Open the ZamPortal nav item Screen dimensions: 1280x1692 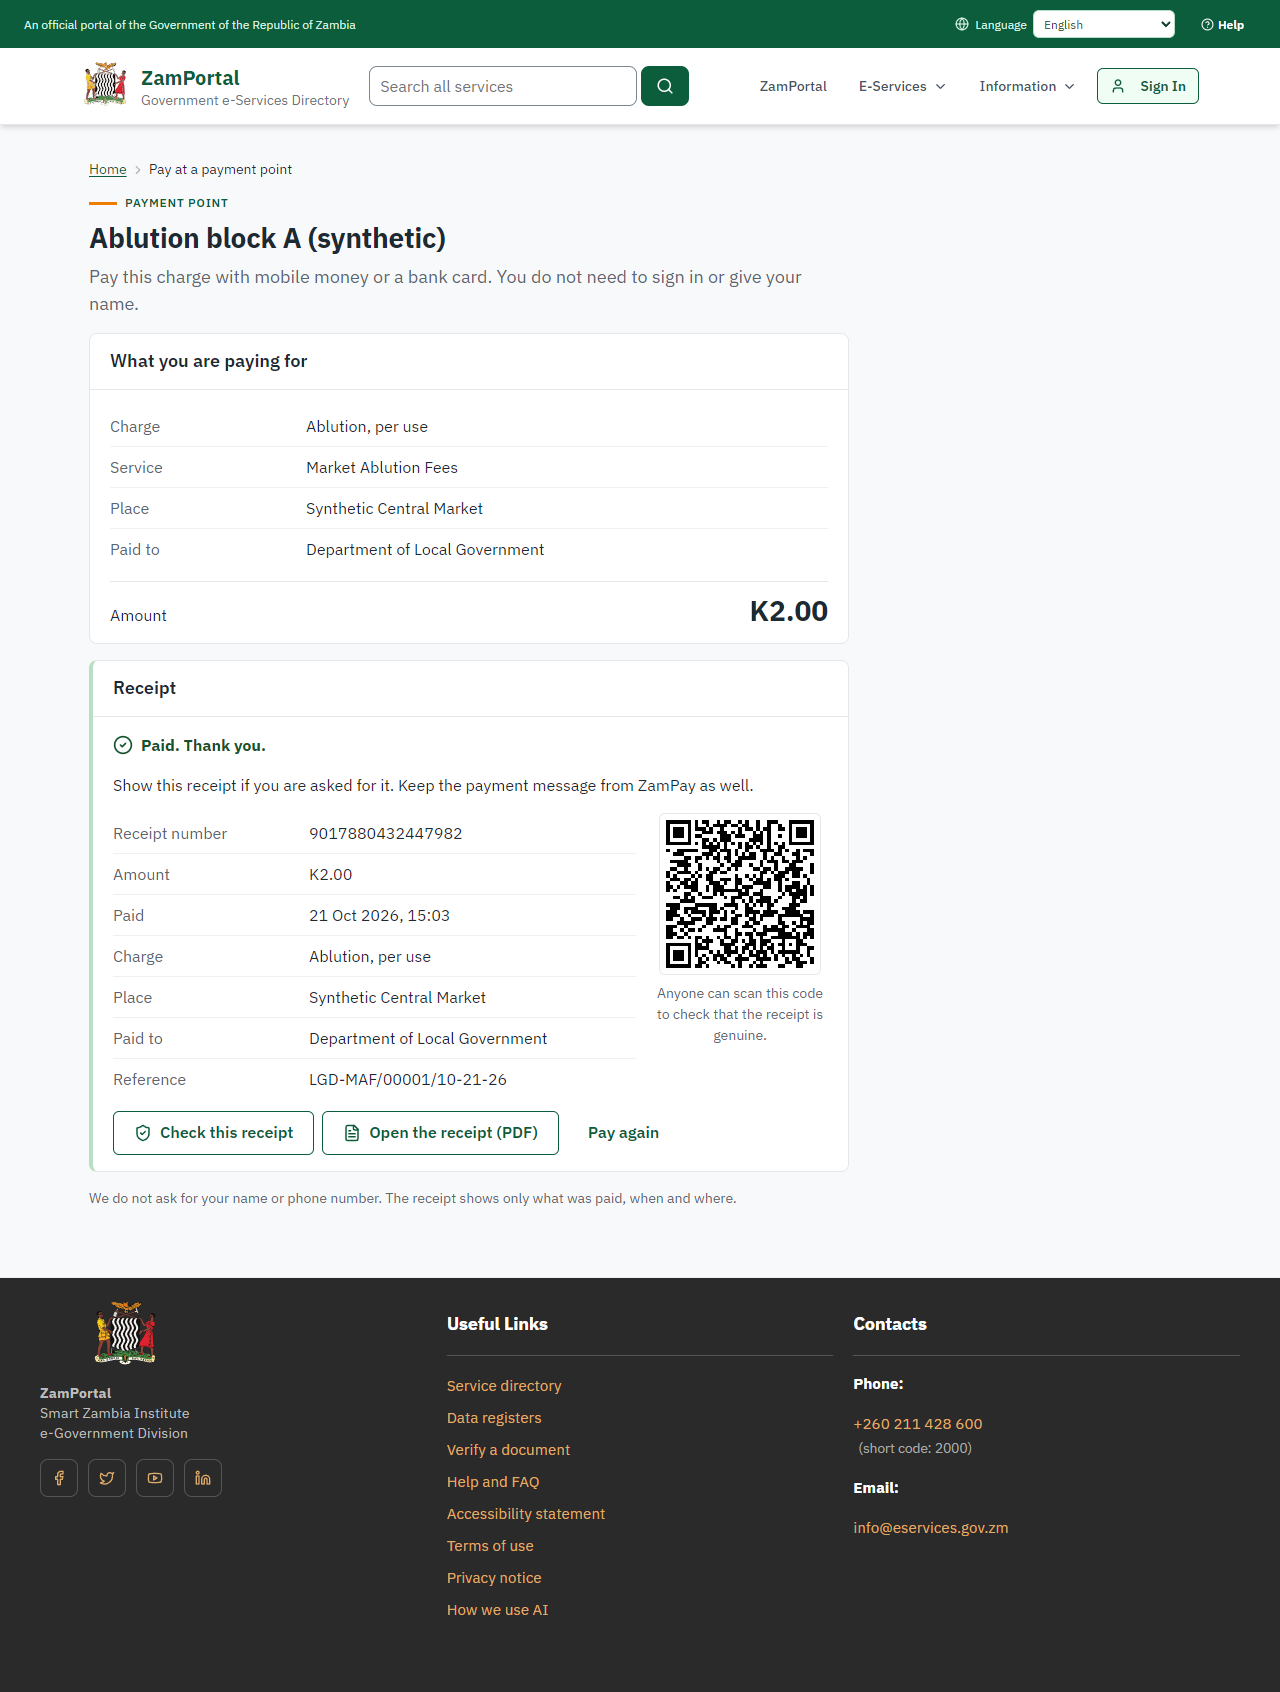793,86
